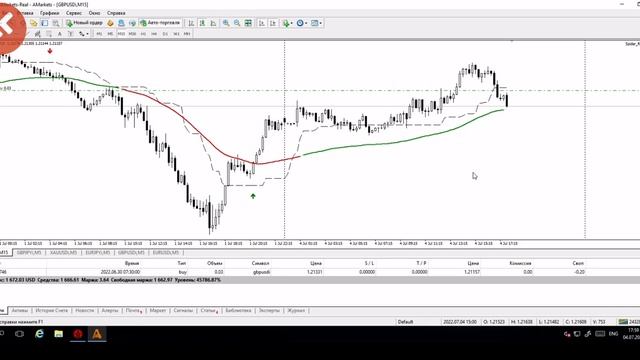Switch timeframe to M15

click(x=121, y=34)
